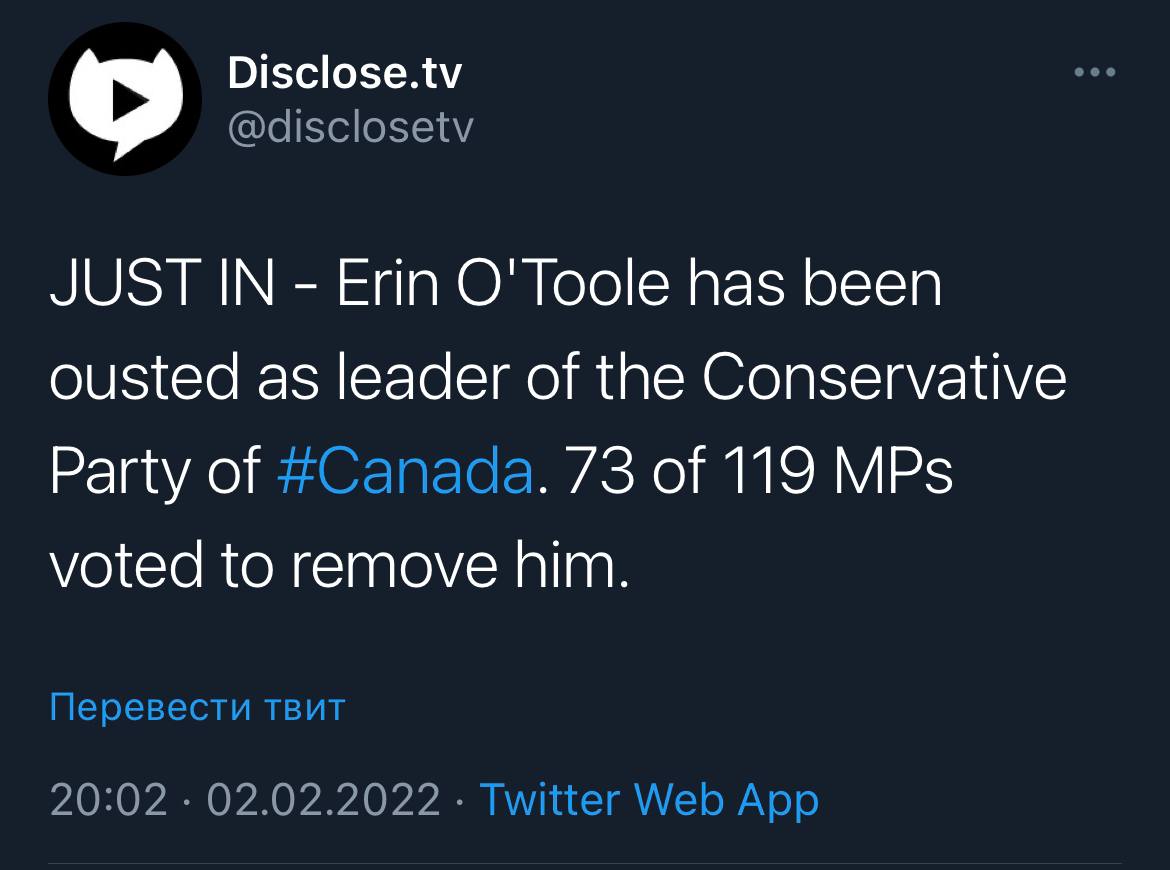The image size is (1170, 870).
Task: Click "voted to remove him." line
Action: [340, 567]
